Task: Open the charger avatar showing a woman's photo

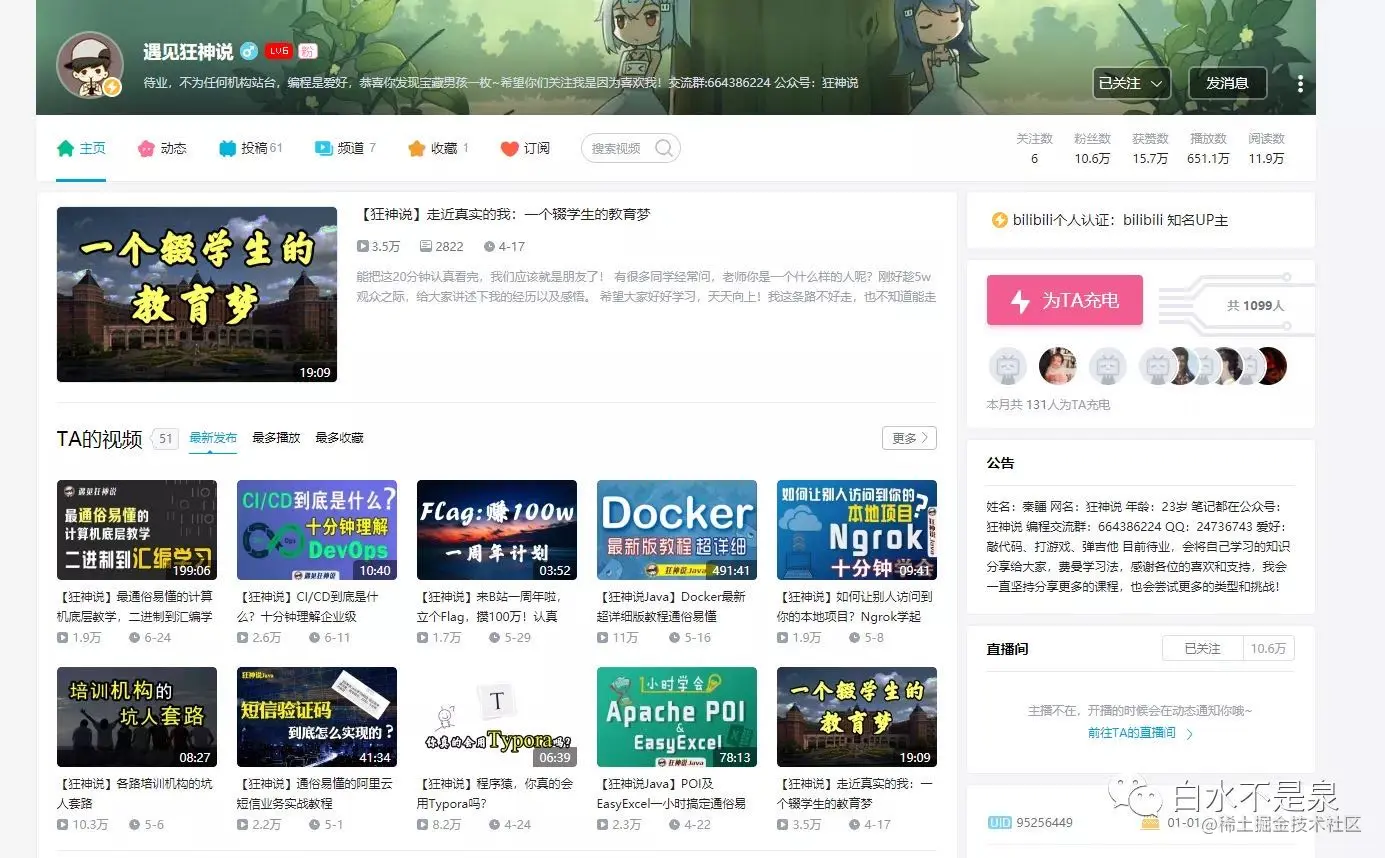Action: click(x=1057, y=366)
